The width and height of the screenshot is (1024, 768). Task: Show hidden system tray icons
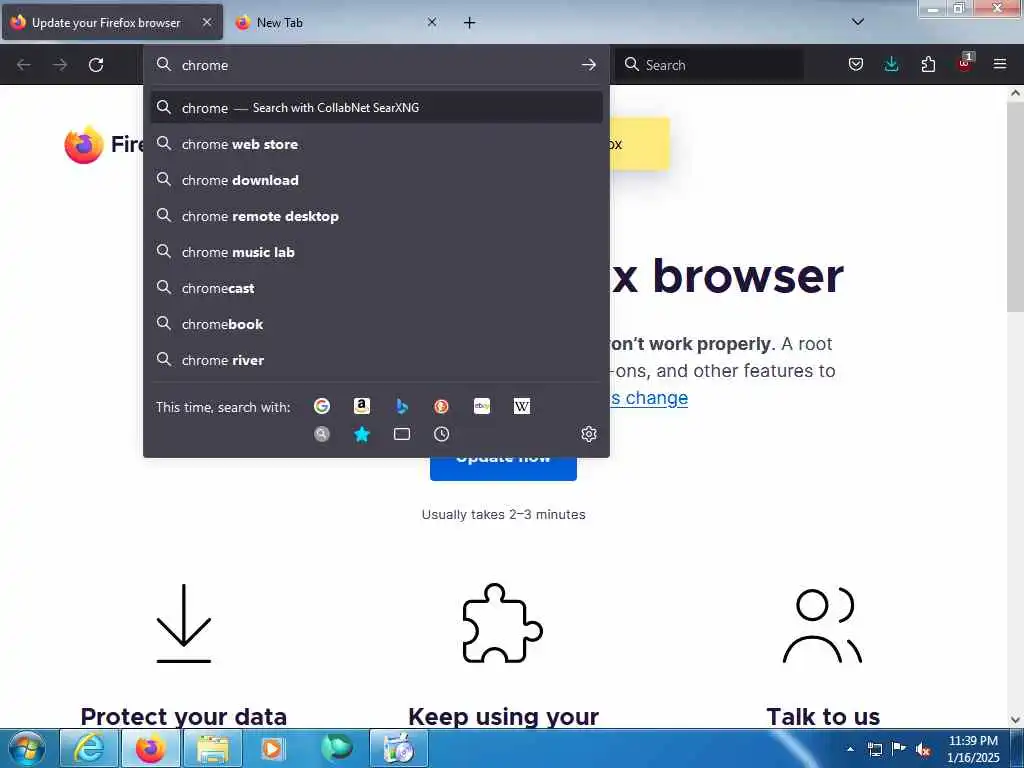tap(850, 749)
